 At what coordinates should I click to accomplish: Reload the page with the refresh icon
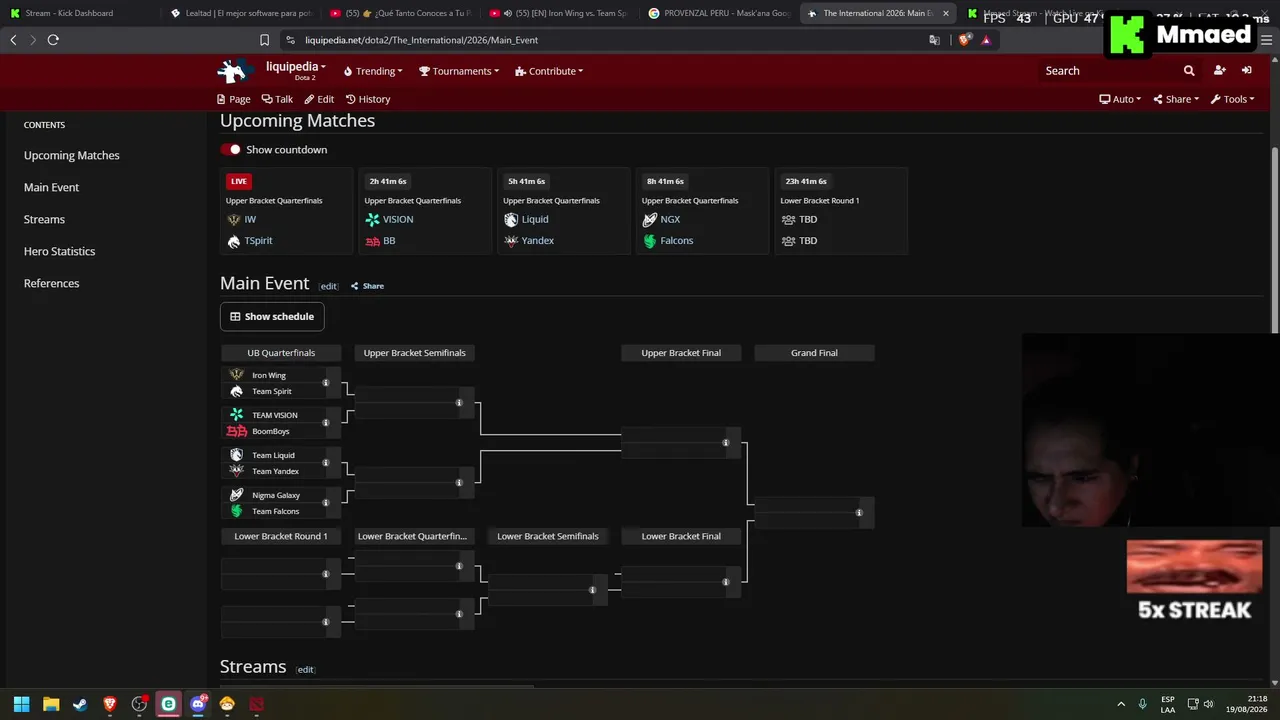(53, 40)
